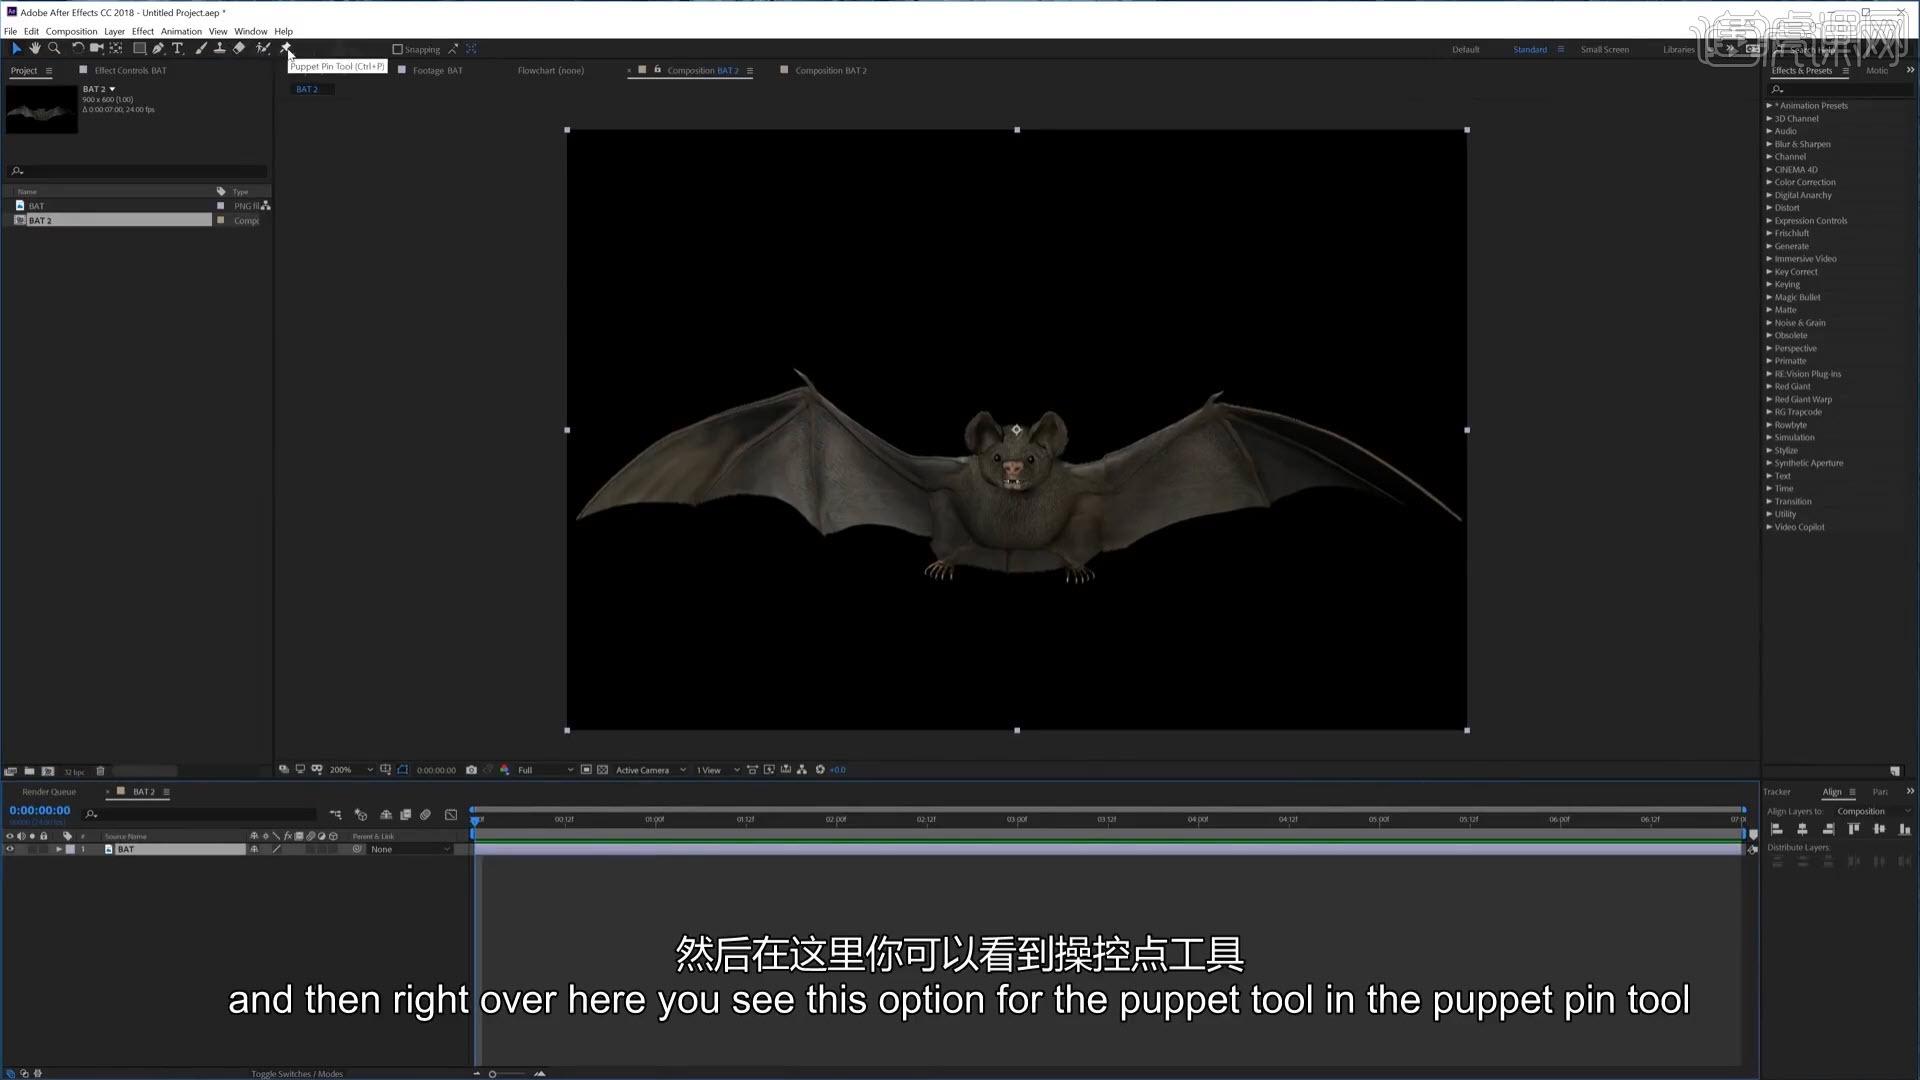Switch to Footage BAT tab
The height and width of the screenshot is (1080, 1920).
point(437,71)
